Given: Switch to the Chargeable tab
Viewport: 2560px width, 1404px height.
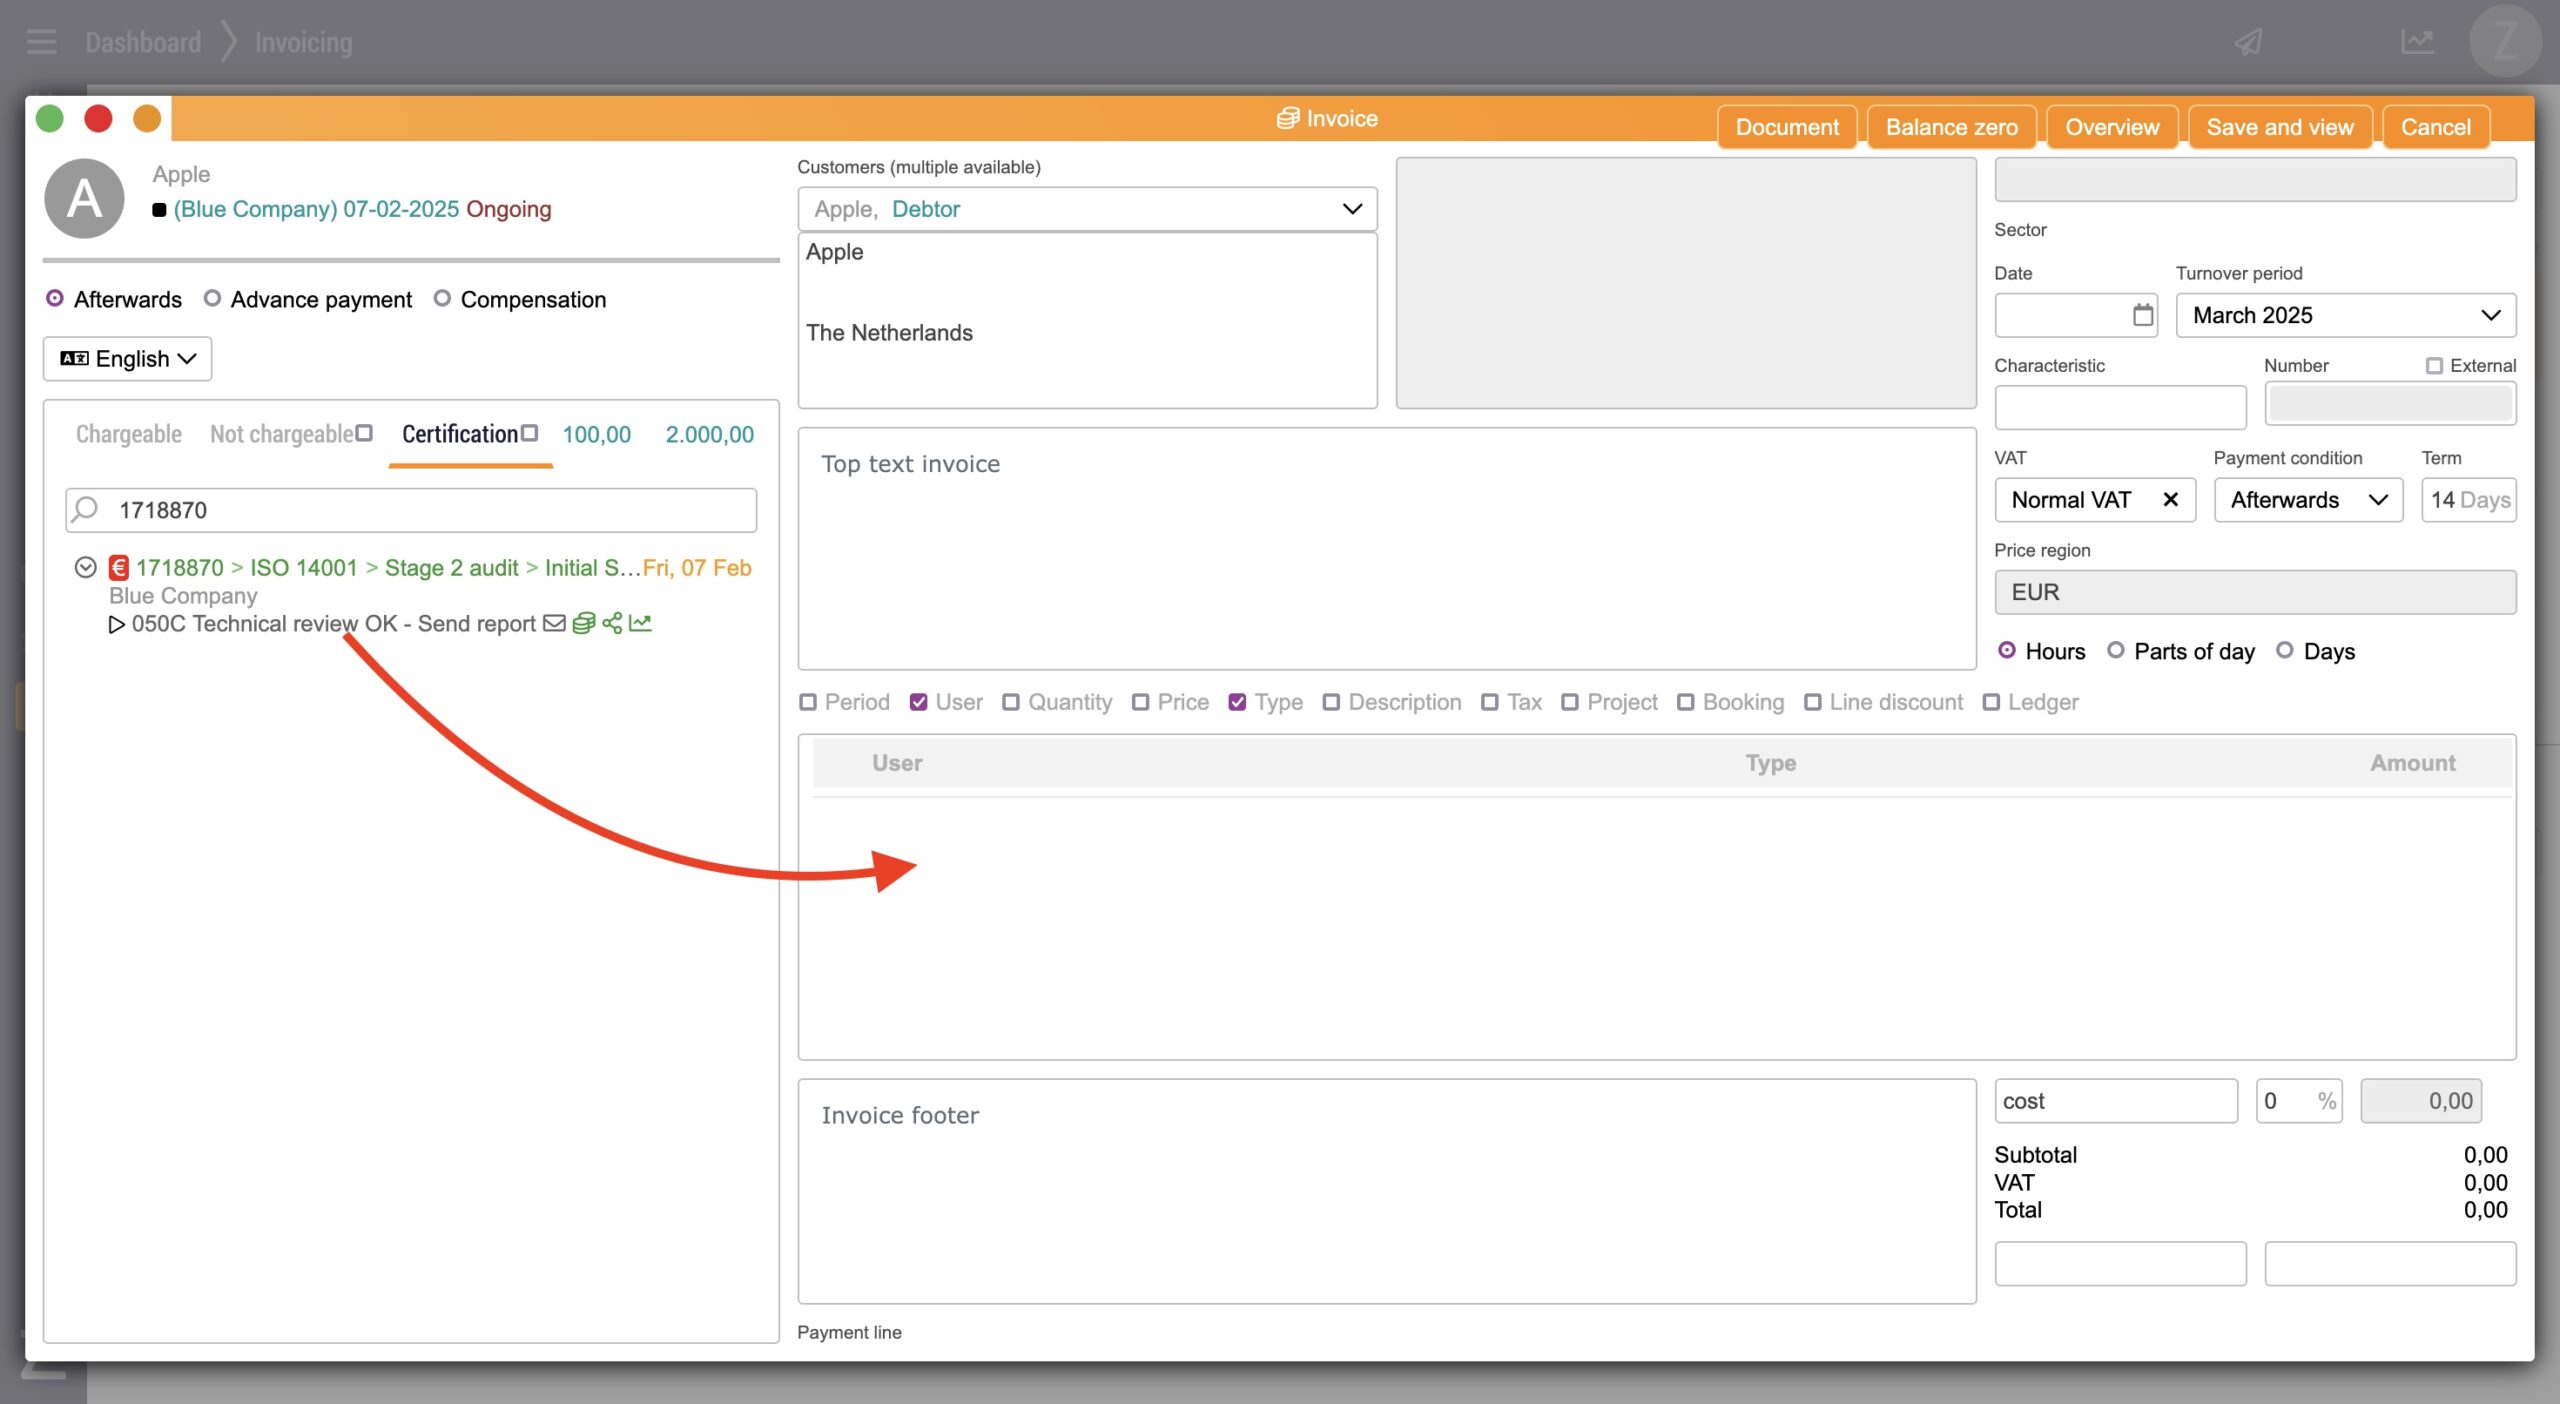Looking at the screenshot, I should 129,434.
